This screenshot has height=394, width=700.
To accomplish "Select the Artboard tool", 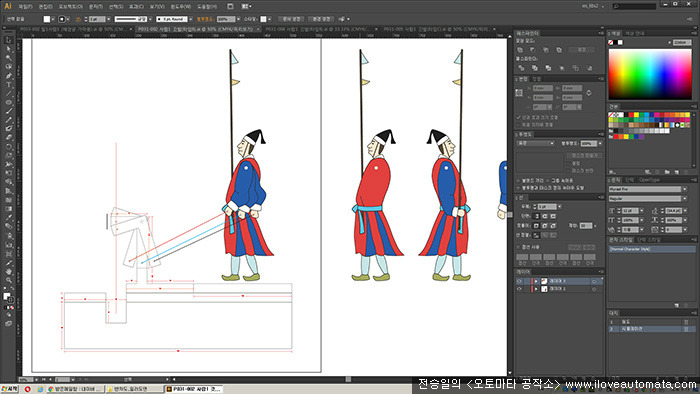I will (8, 253).
